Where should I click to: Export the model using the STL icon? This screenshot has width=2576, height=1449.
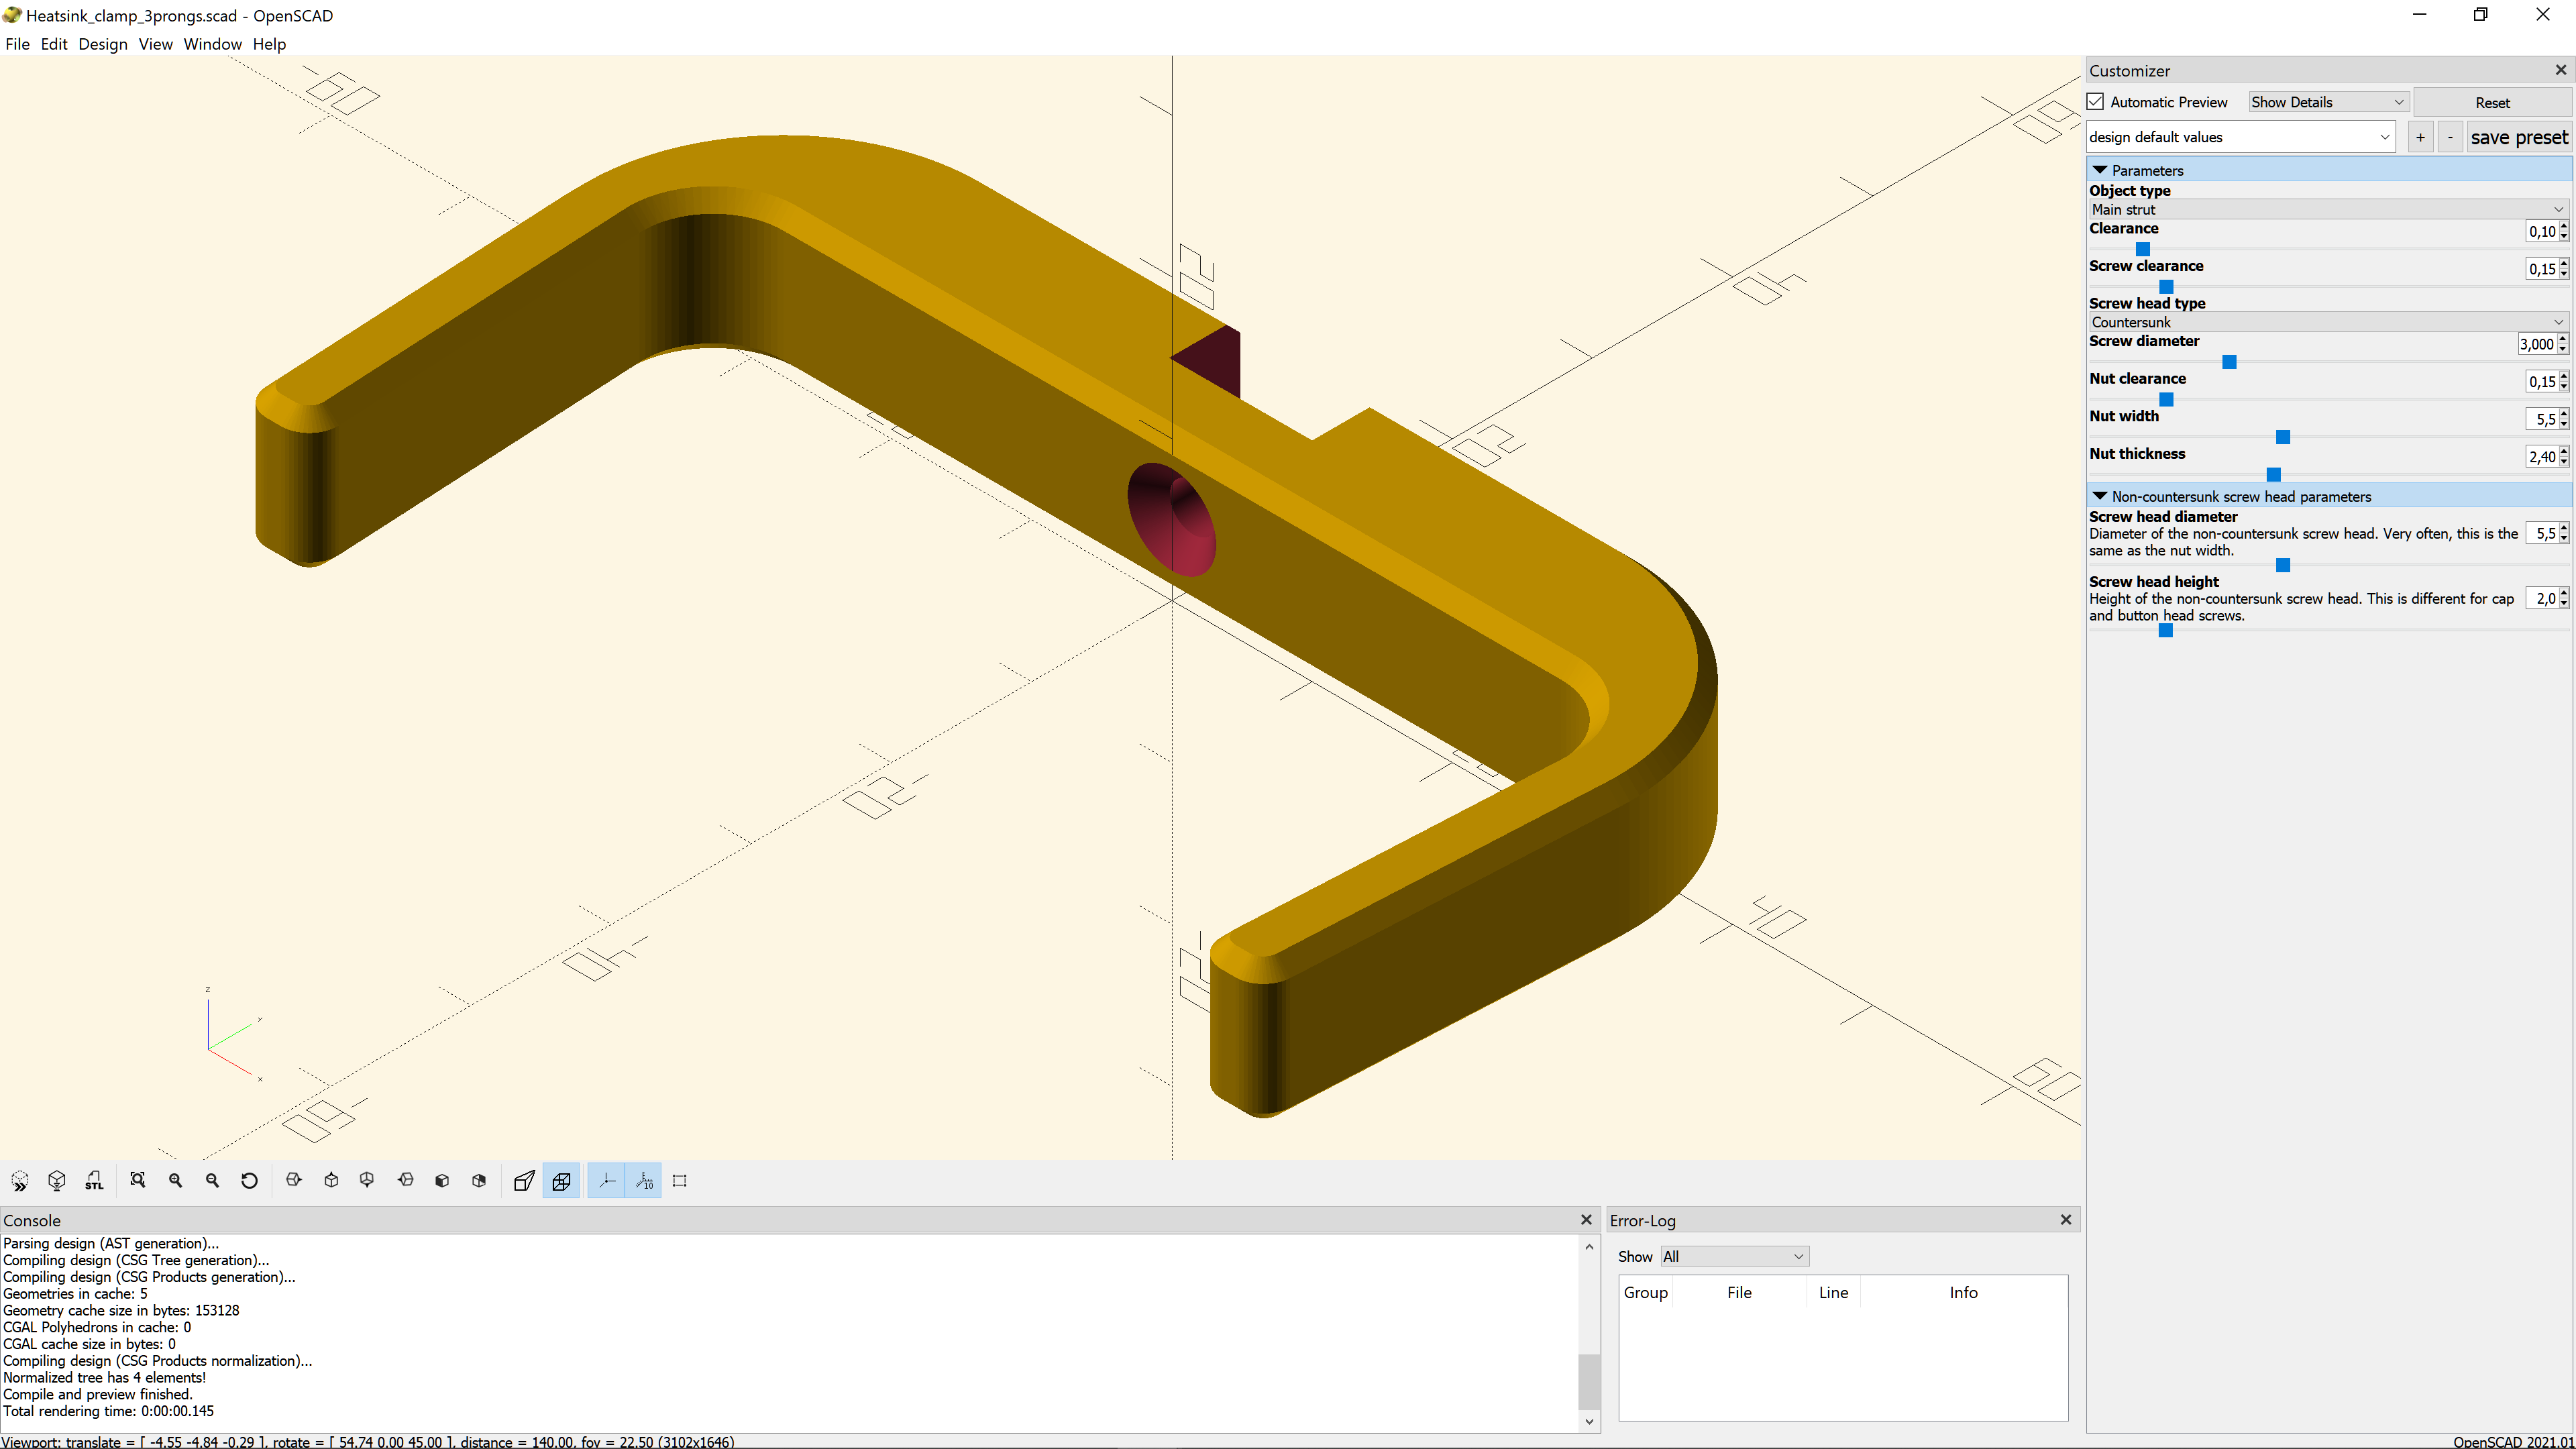[94, 1180]
